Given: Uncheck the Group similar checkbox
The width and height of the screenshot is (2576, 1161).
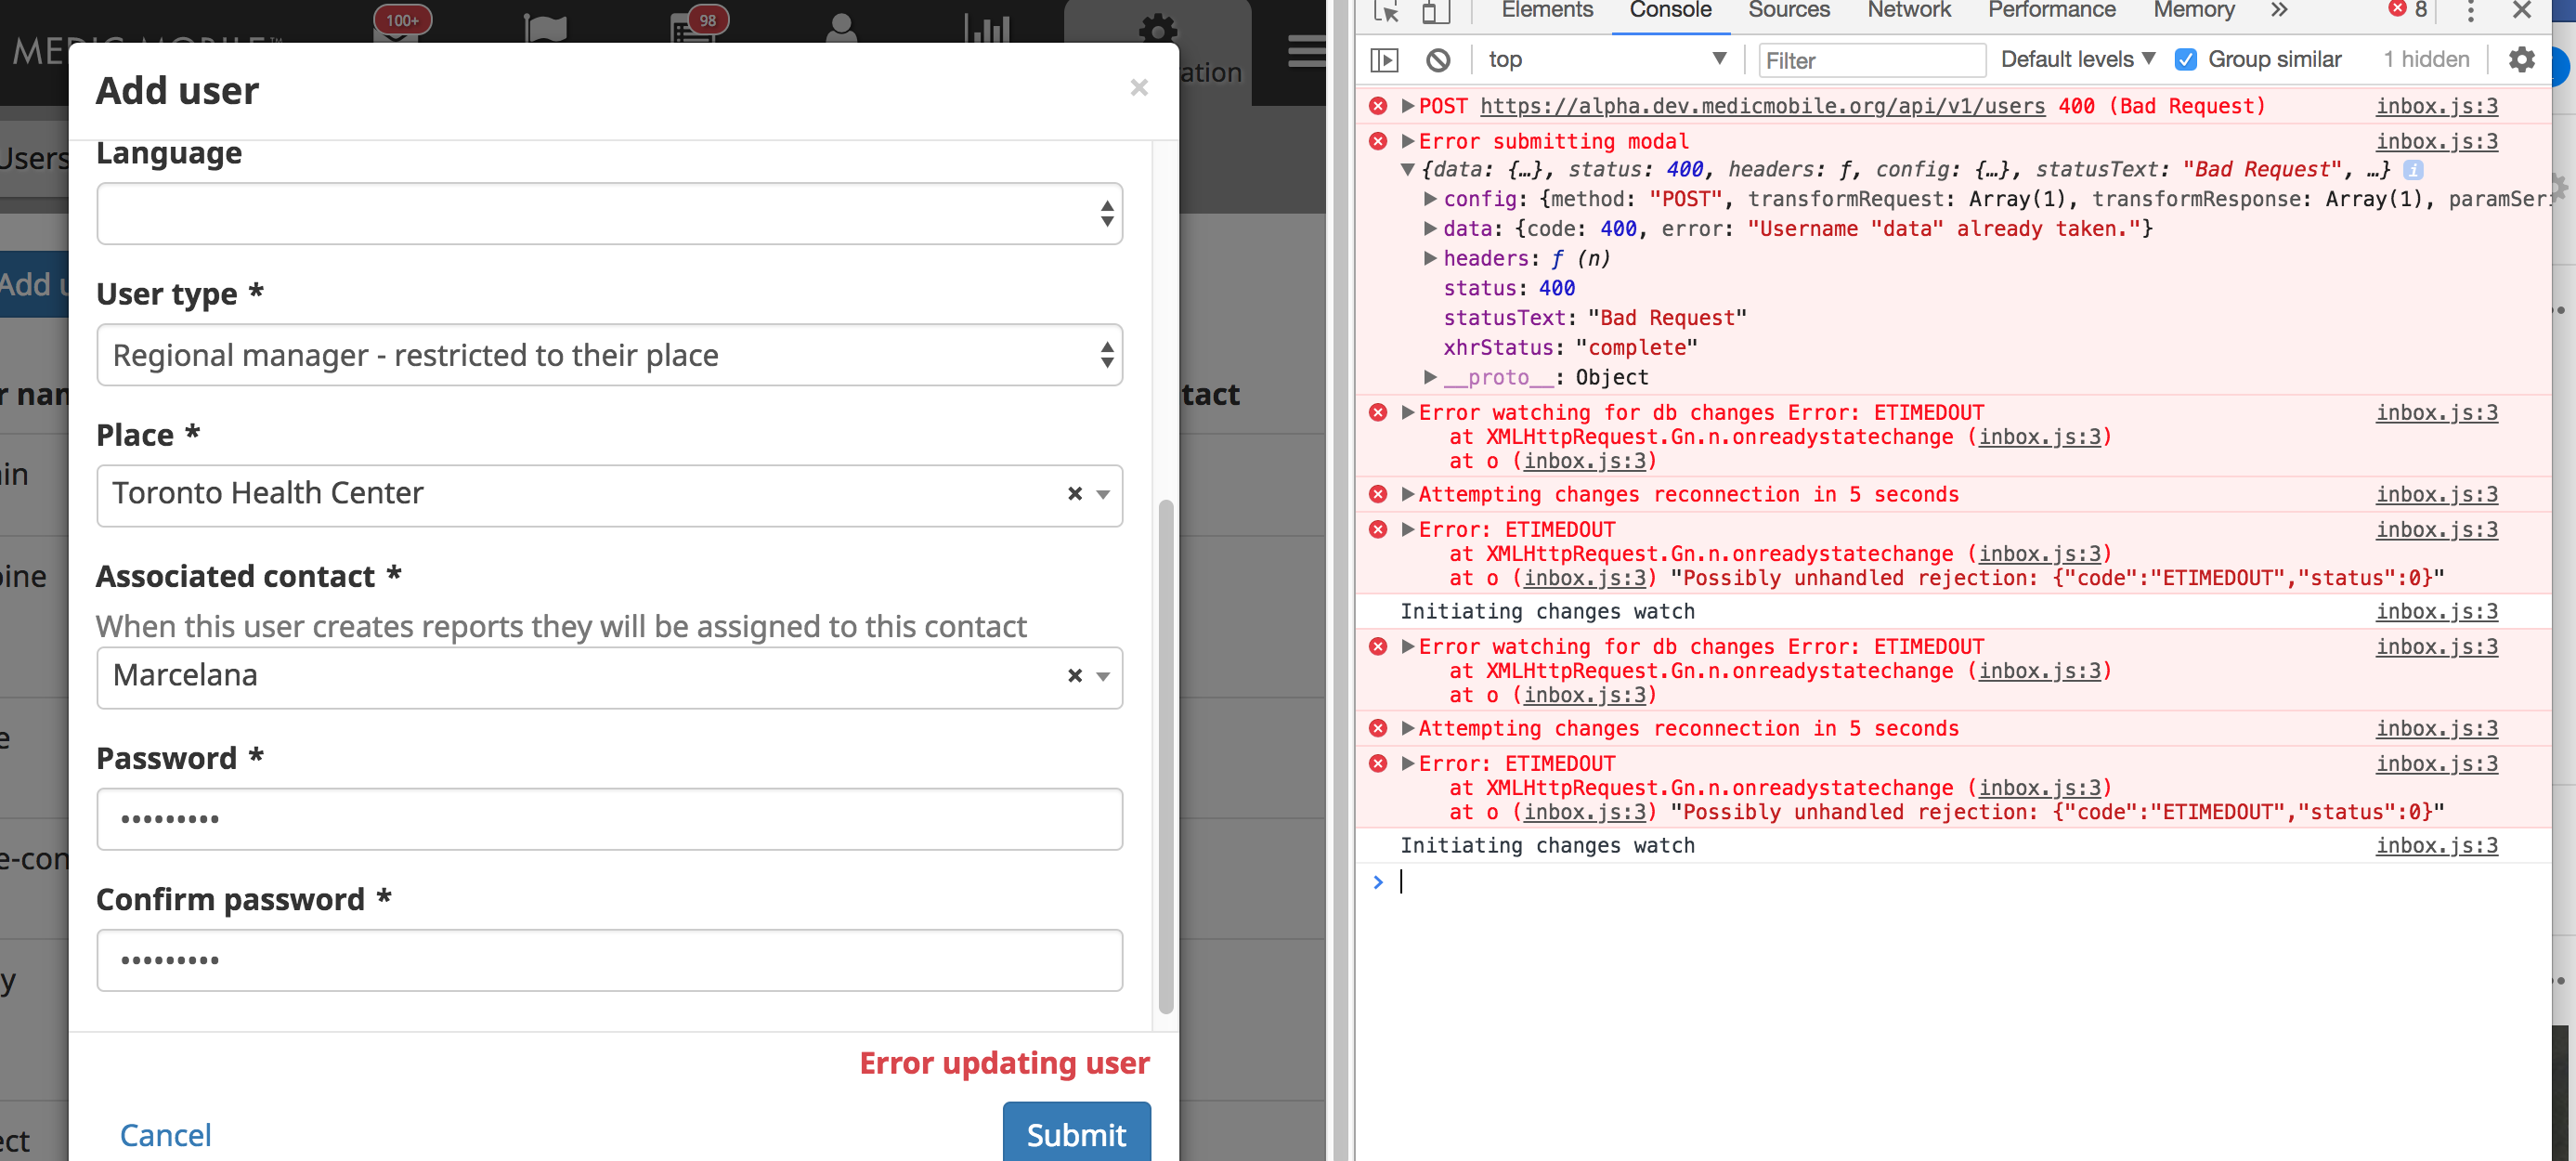Looking at the screenshot, I should pyautogui.click(x=2185, y=59).
